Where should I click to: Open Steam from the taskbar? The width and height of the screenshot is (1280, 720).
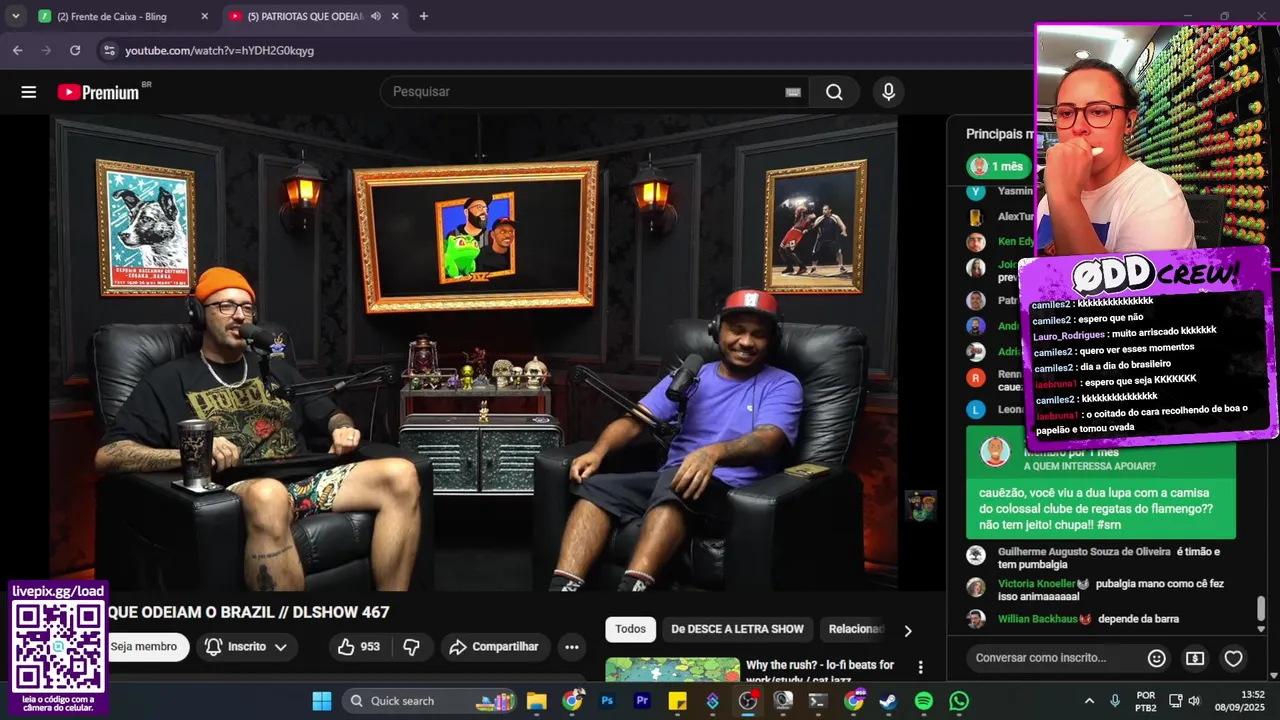[888, 701]
